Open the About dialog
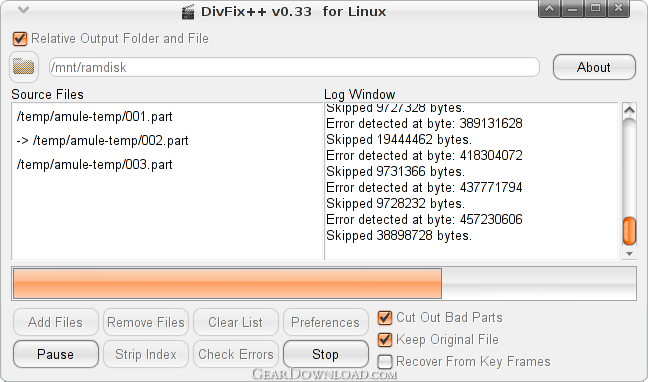This screenshot has width=648, height=382. point(594,67)
